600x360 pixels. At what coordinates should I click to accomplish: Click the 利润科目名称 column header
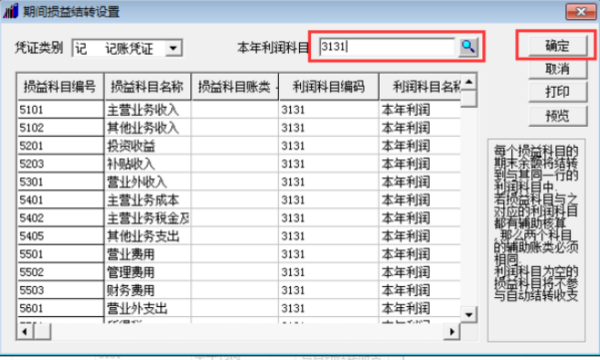[420, 87]
